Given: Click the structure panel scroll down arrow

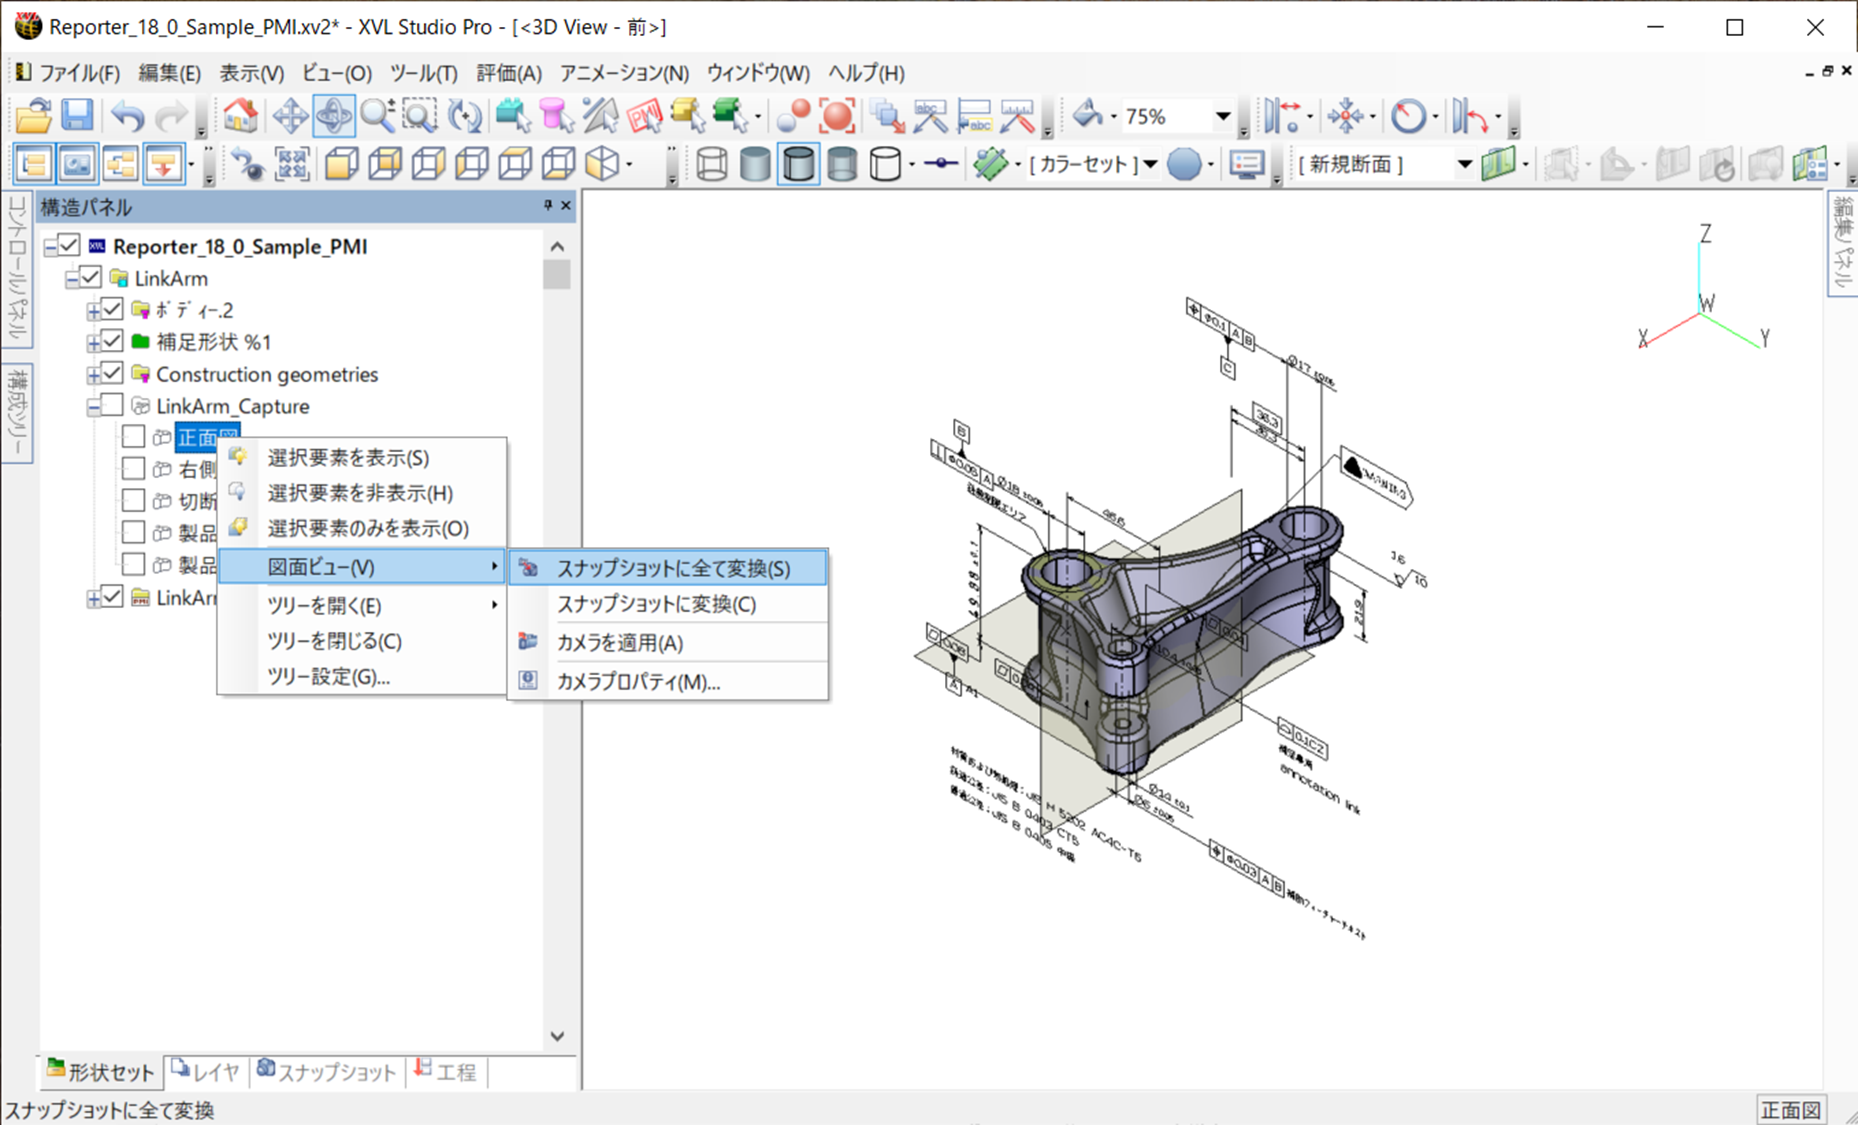Looking at the screenshot, I should (557, 1036).
